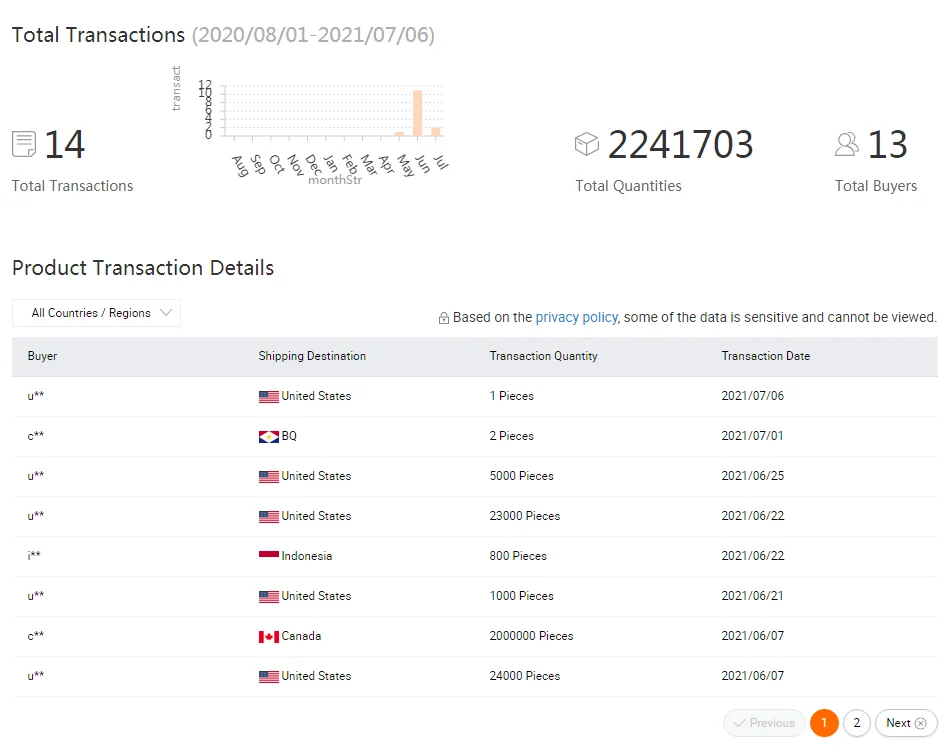Click the Total Transactions document icon

tap(24, 144)
